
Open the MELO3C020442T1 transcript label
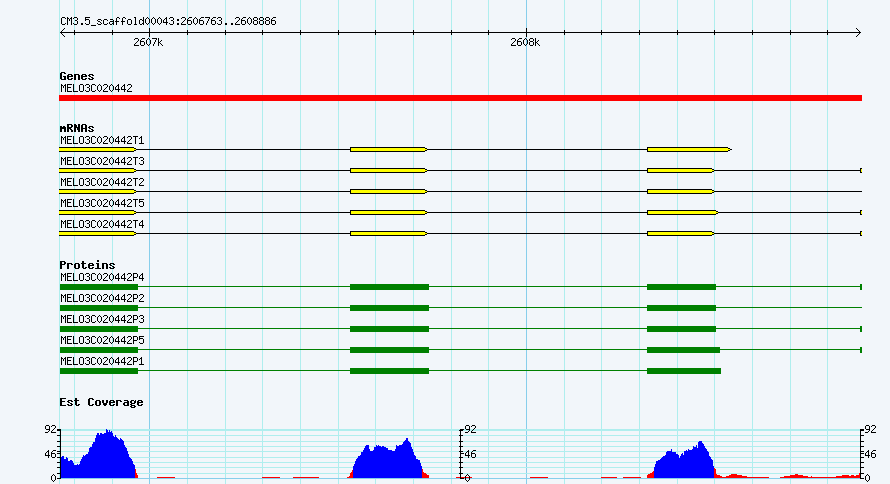click(102, 141)
